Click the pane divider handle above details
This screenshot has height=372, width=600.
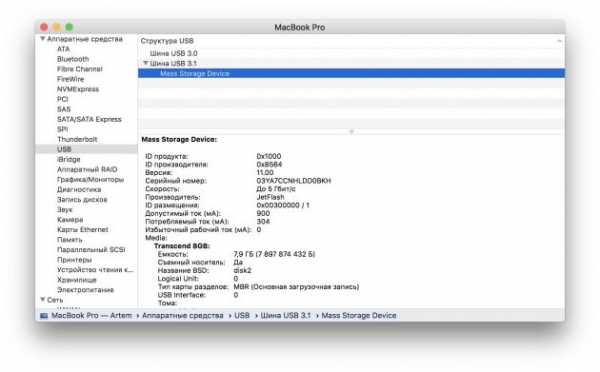(x=351, y=132)
